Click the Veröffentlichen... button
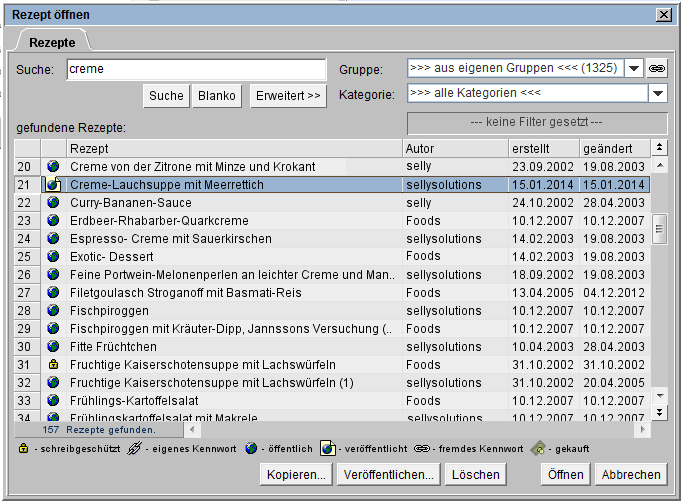The height and width of the screenshot is (501, 681). coord(388,474)
